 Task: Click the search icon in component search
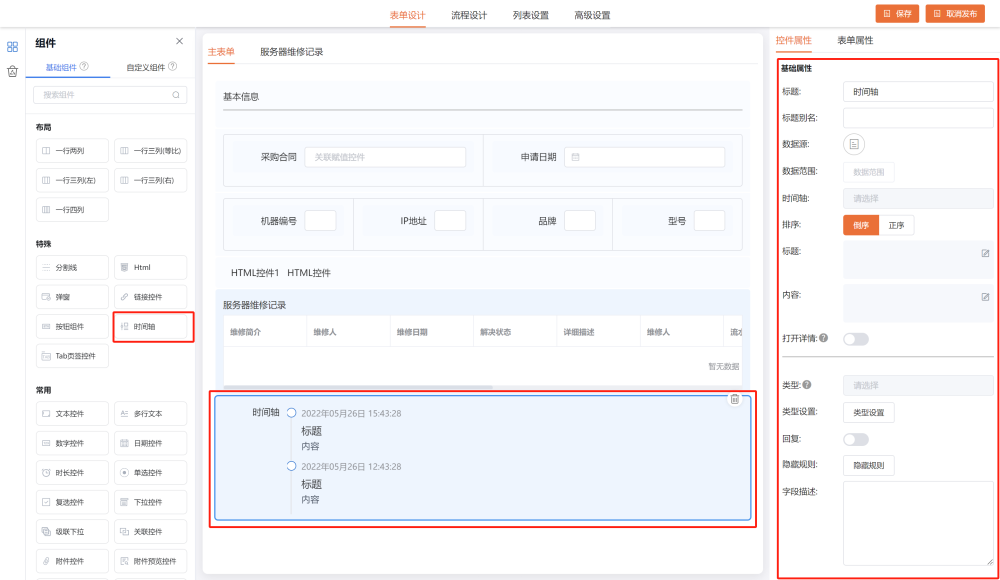[x=176, y=95]
